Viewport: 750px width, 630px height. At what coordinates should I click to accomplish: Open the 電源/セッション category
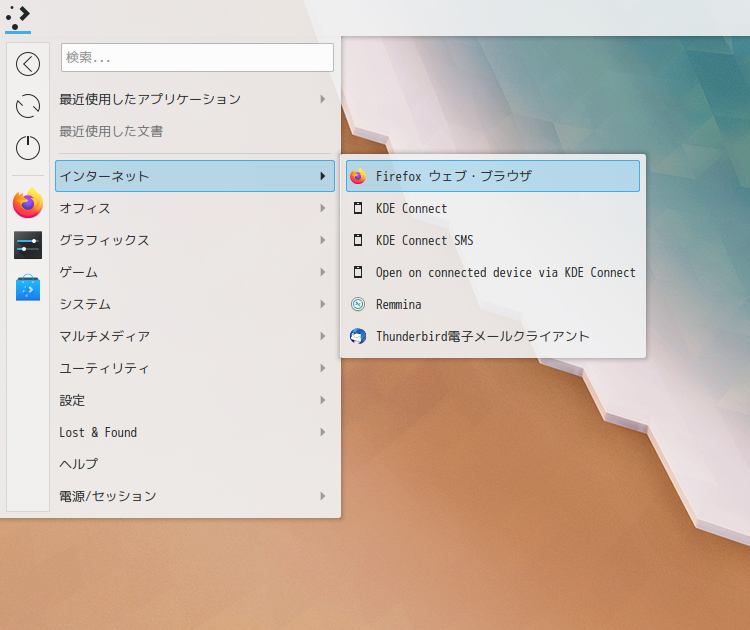click(194, 496)
